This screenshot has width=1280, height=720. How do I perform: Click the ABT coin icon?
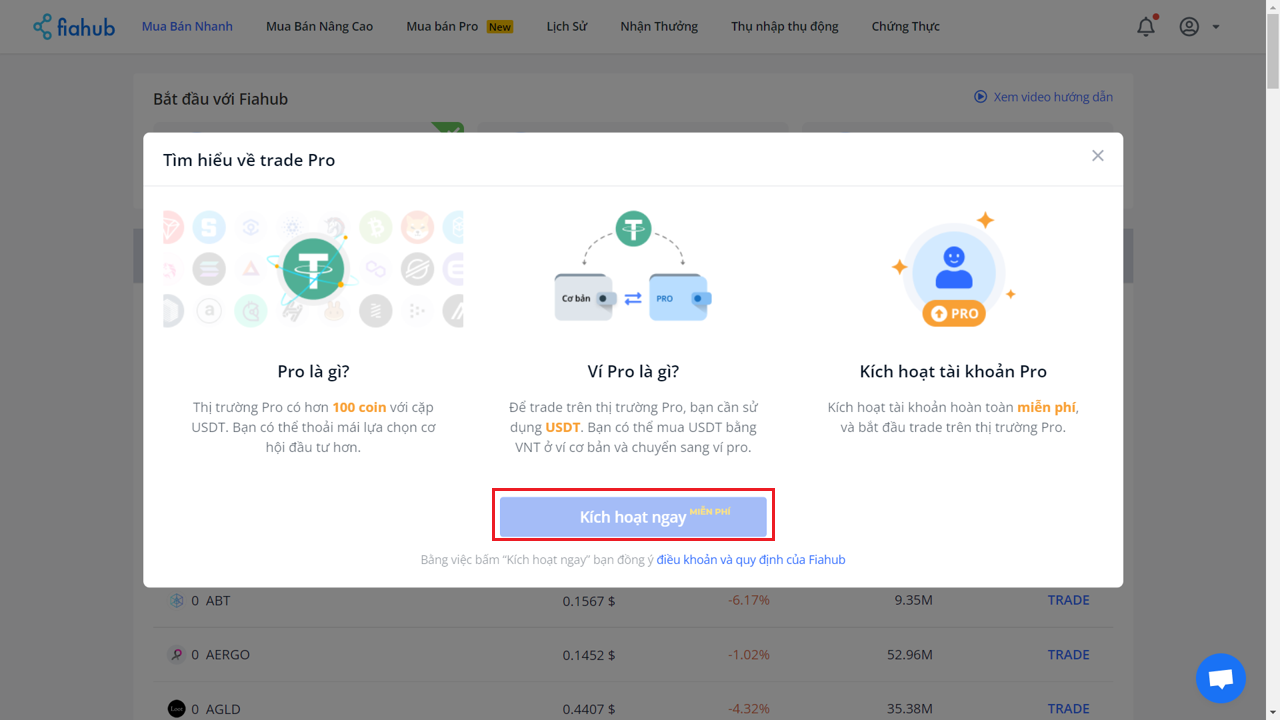point(177,601)
